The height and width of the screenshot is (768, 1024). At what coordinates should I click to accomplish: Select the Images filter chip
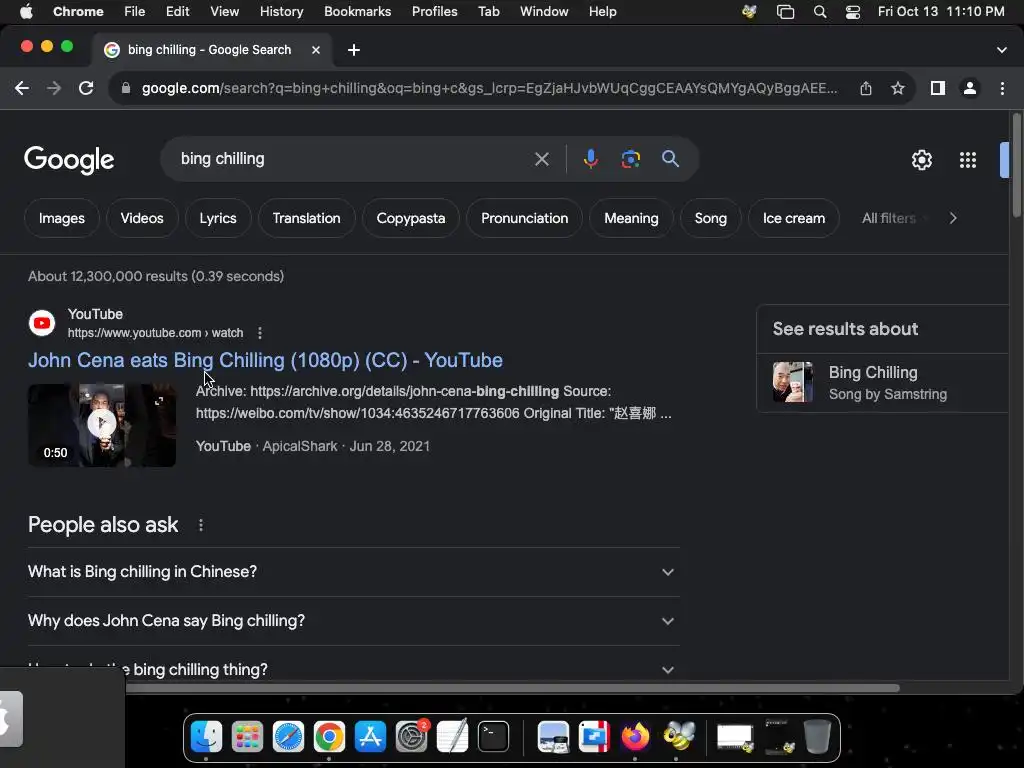click(x=61, y=218)
